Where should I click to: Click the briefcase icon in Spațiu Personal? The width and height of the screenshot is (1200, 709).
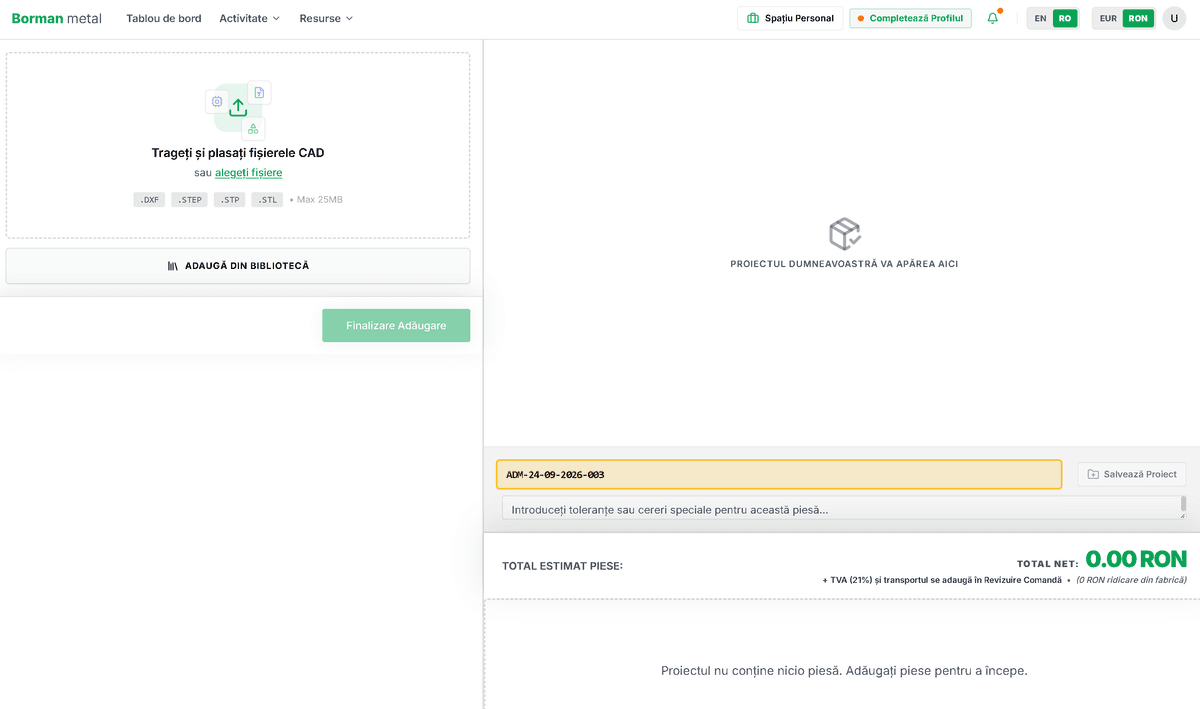[x=753, y=18]
